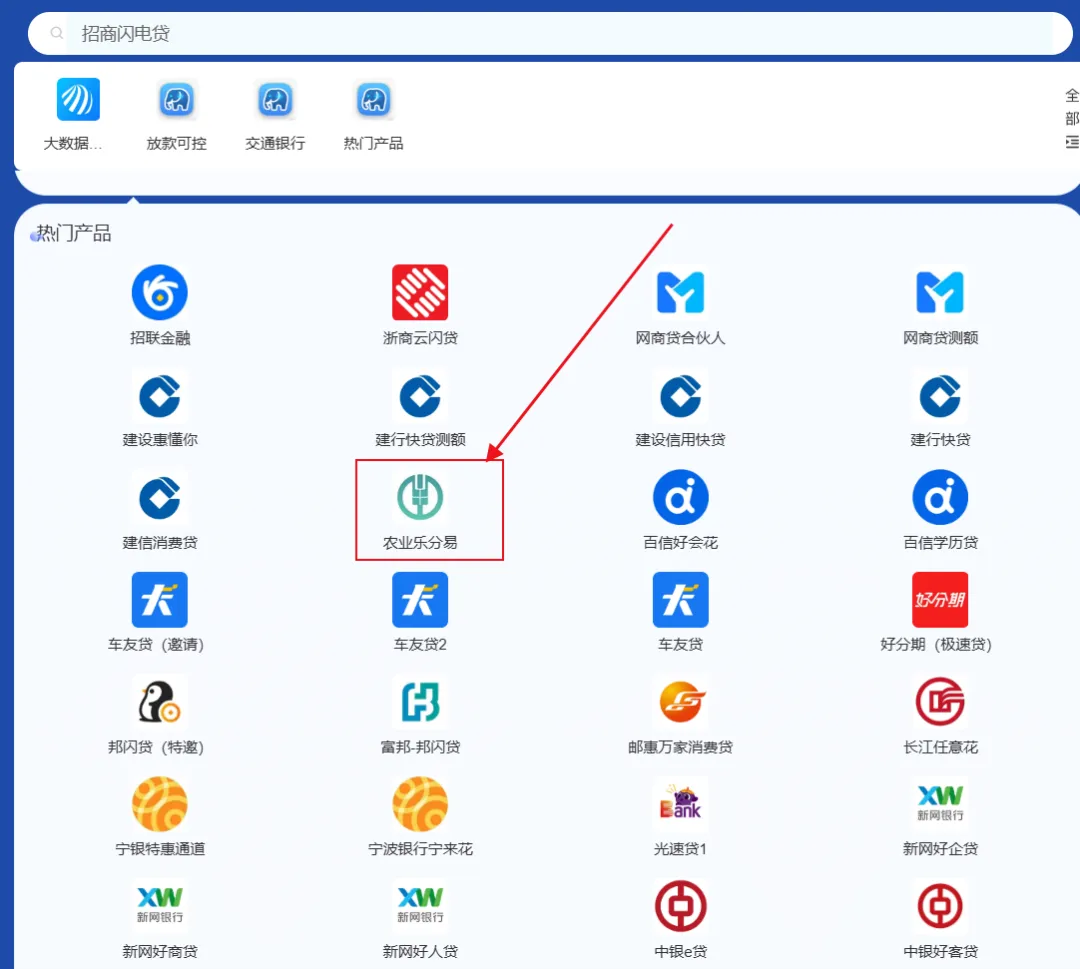Open the 光速贷1 product icon

pos(681,803)
